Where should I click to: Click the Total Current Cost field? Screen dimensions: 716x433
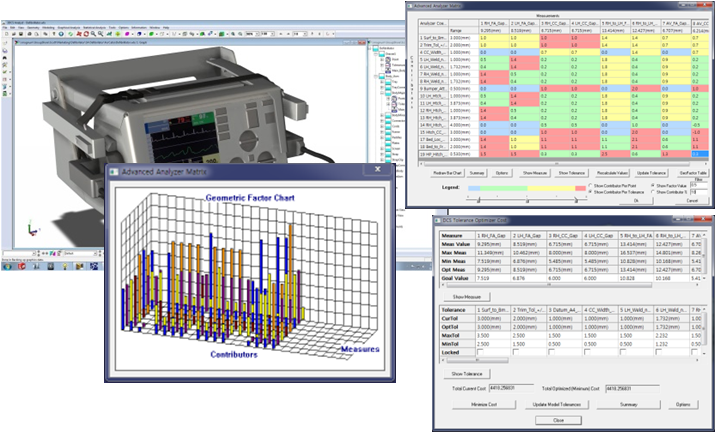(x=511, y=388)
